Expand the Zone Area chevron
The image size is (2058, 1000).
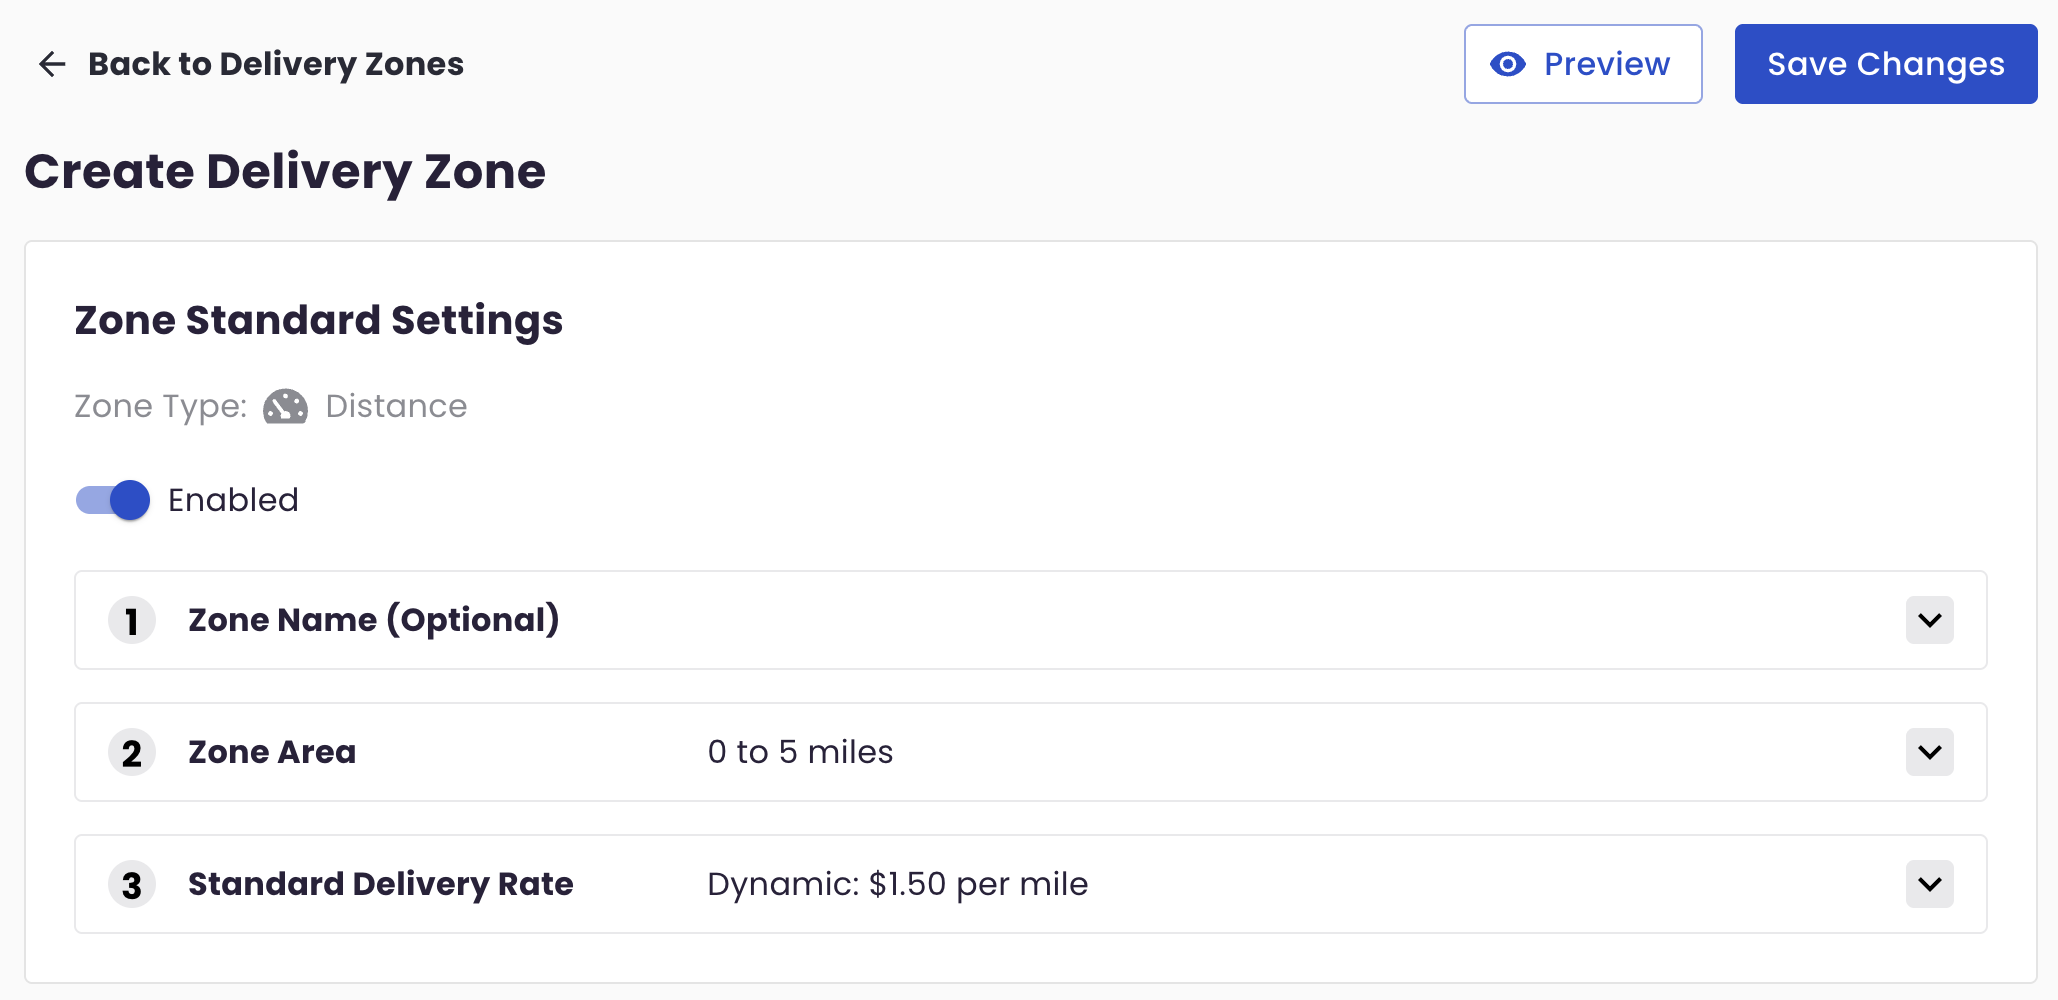click(1930, 752)
